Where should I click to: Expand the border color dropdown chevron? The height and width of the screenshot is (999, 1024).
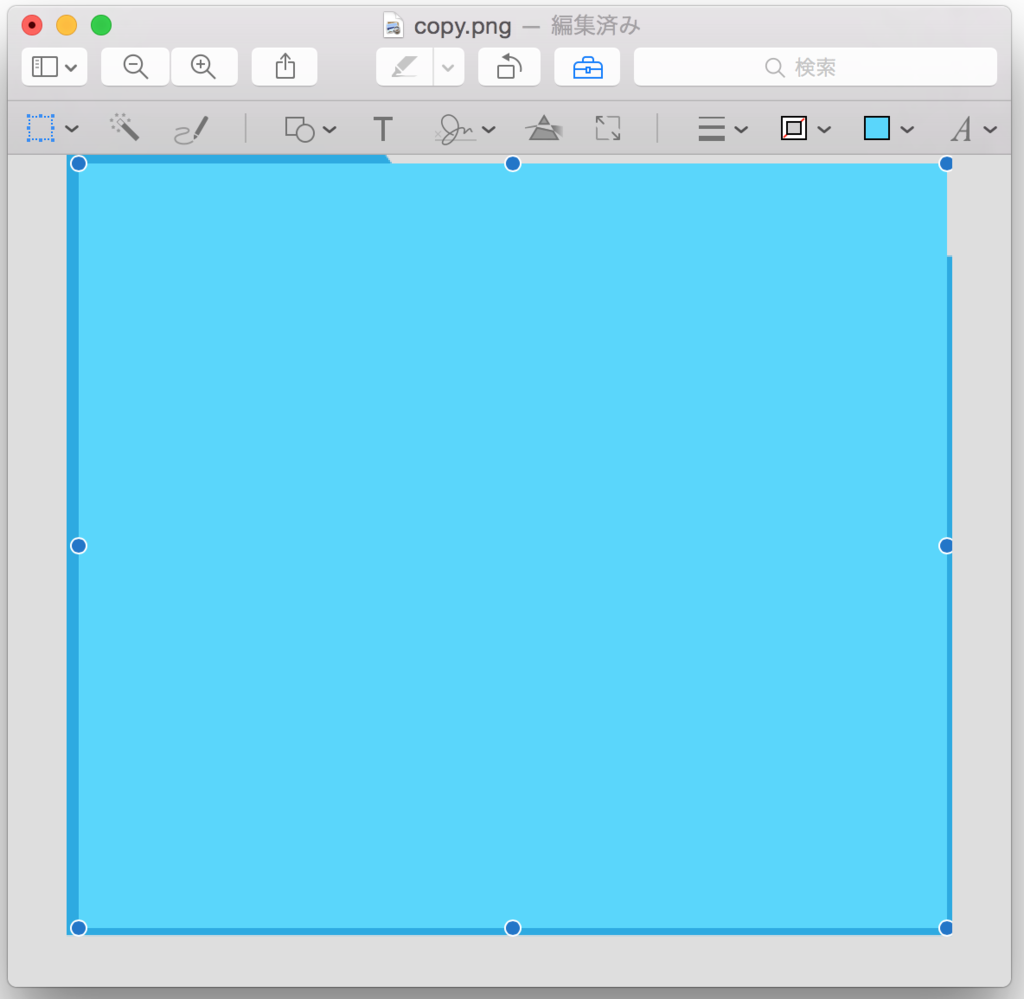(x=825, y=130)
